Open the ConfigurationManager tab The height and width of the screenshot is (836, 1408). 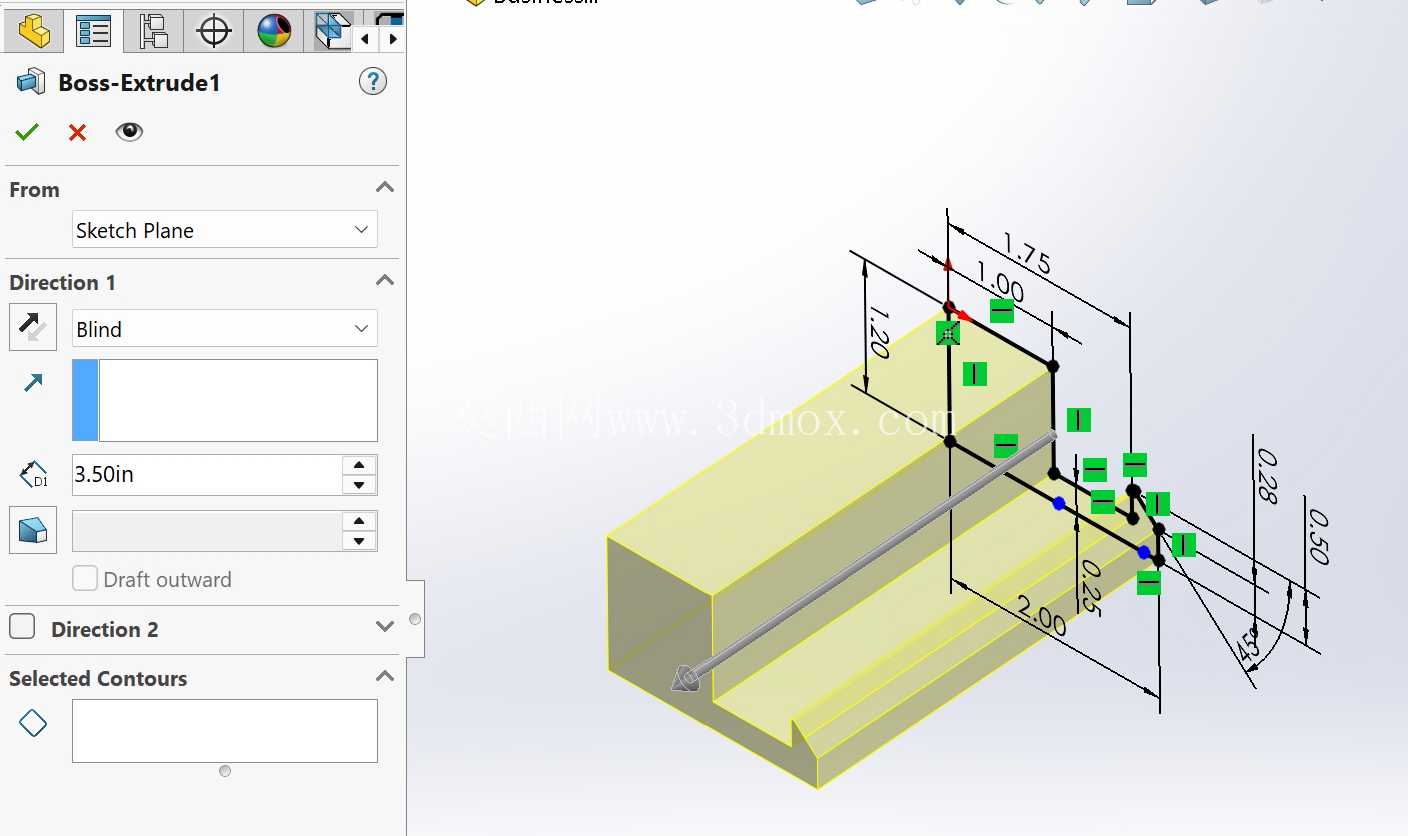(154, 31)
